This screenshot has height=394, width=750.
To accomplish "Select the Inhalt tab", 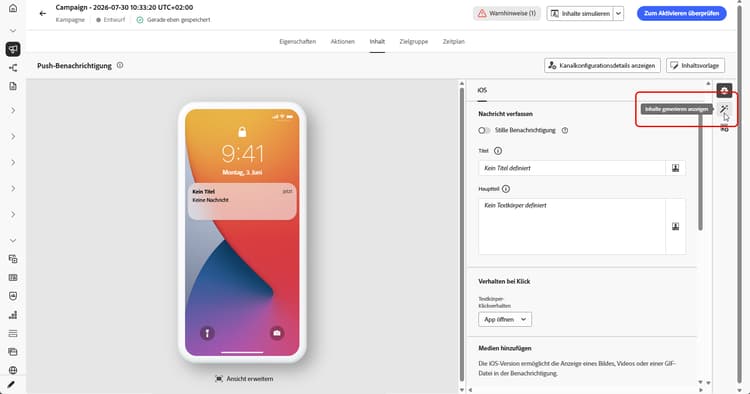I will 377,42.
